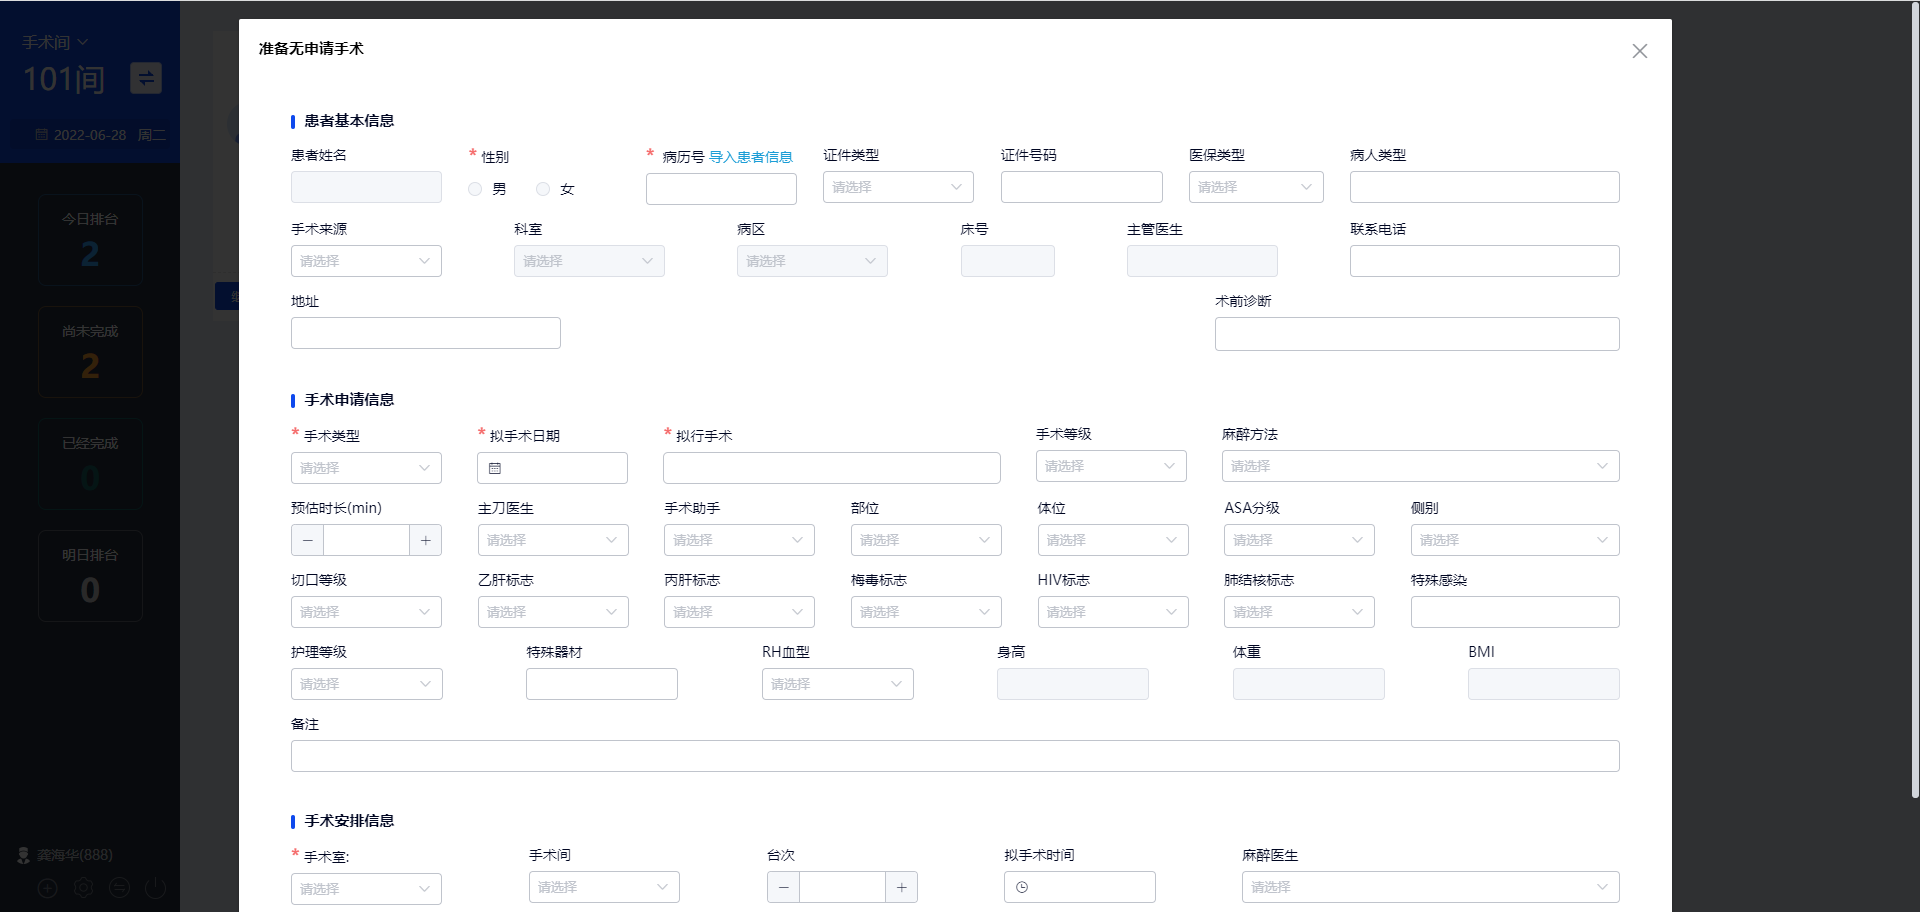This screenshot has height=912, width=1920.
Task: Open the 手术助手 dropdown
Action: click(x=739, y=540)
